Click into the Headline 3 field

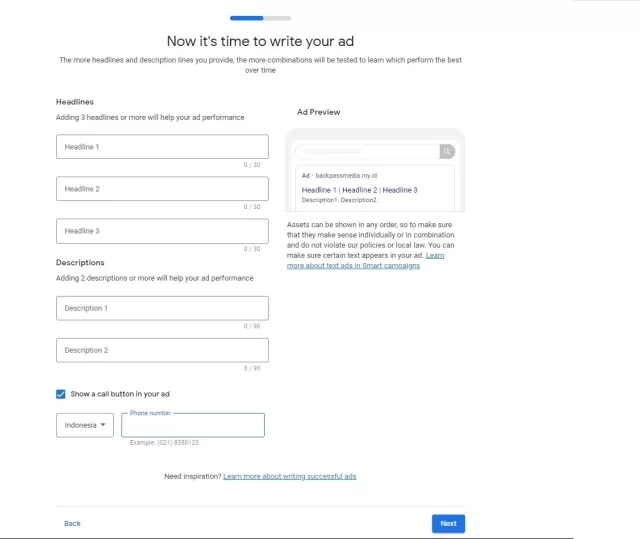[x=162, y=231]
